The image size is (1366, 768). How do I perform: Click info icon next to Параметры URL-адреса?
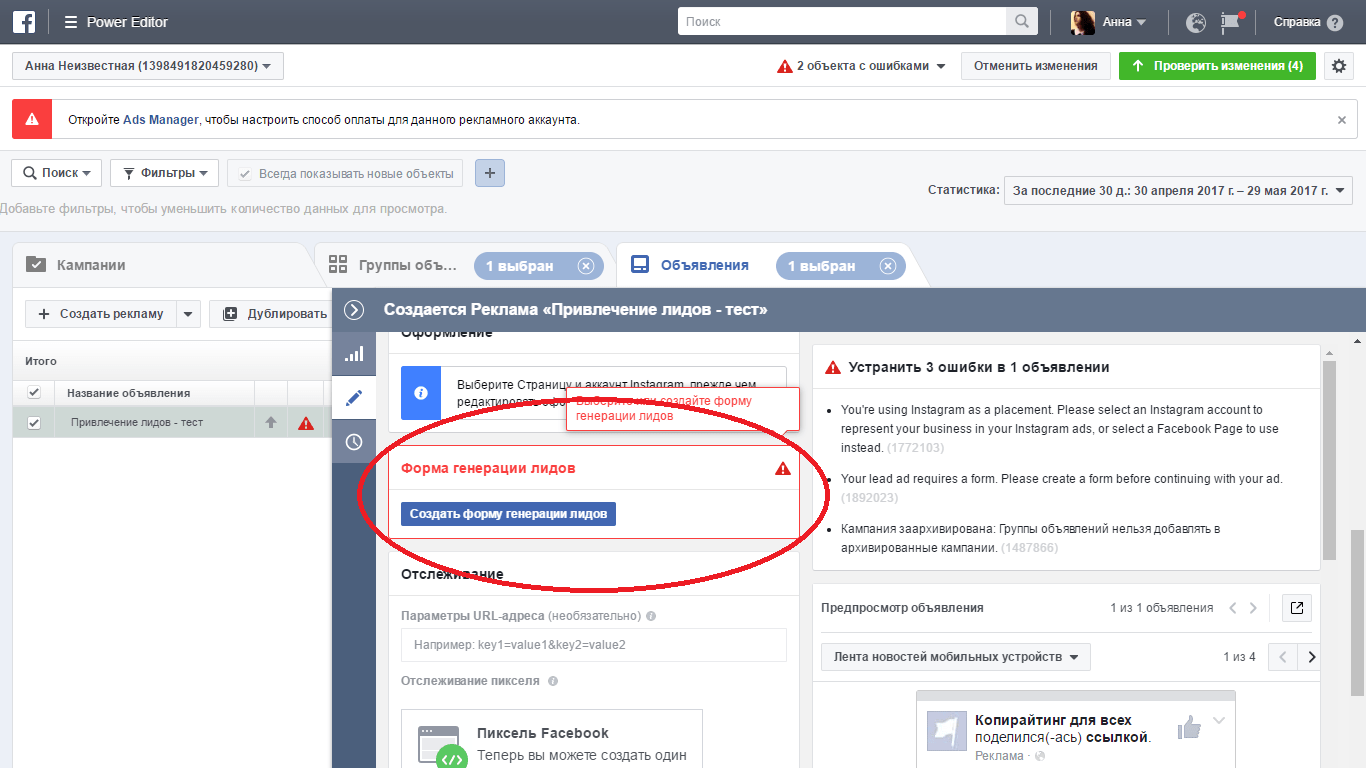tap(651, 617)
